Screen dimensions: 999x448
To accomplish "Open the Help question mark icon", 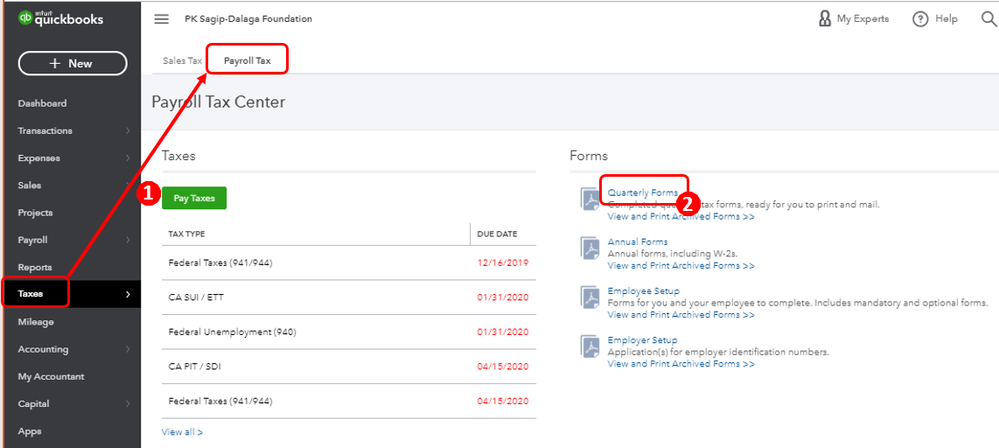I will [x=920, y=19].
